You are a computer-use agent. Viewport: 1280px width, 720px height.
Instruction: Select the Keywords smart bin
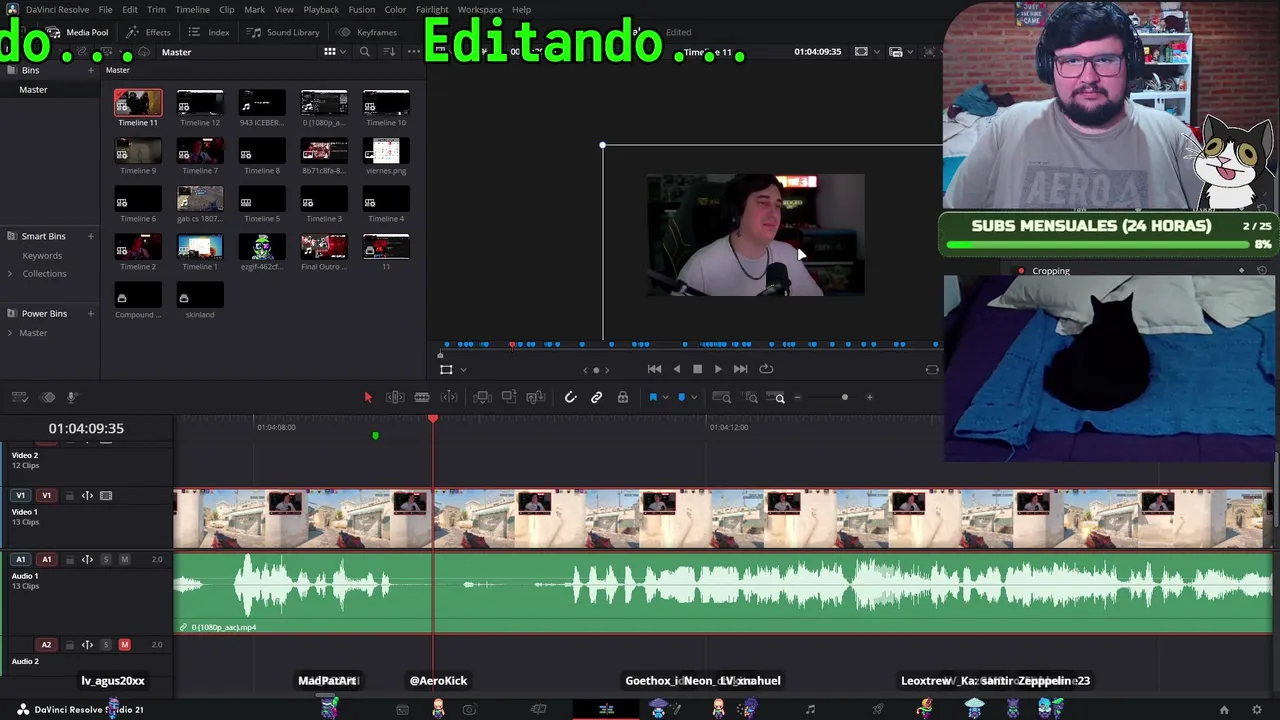pyautogui.click(x=42, y=255)
